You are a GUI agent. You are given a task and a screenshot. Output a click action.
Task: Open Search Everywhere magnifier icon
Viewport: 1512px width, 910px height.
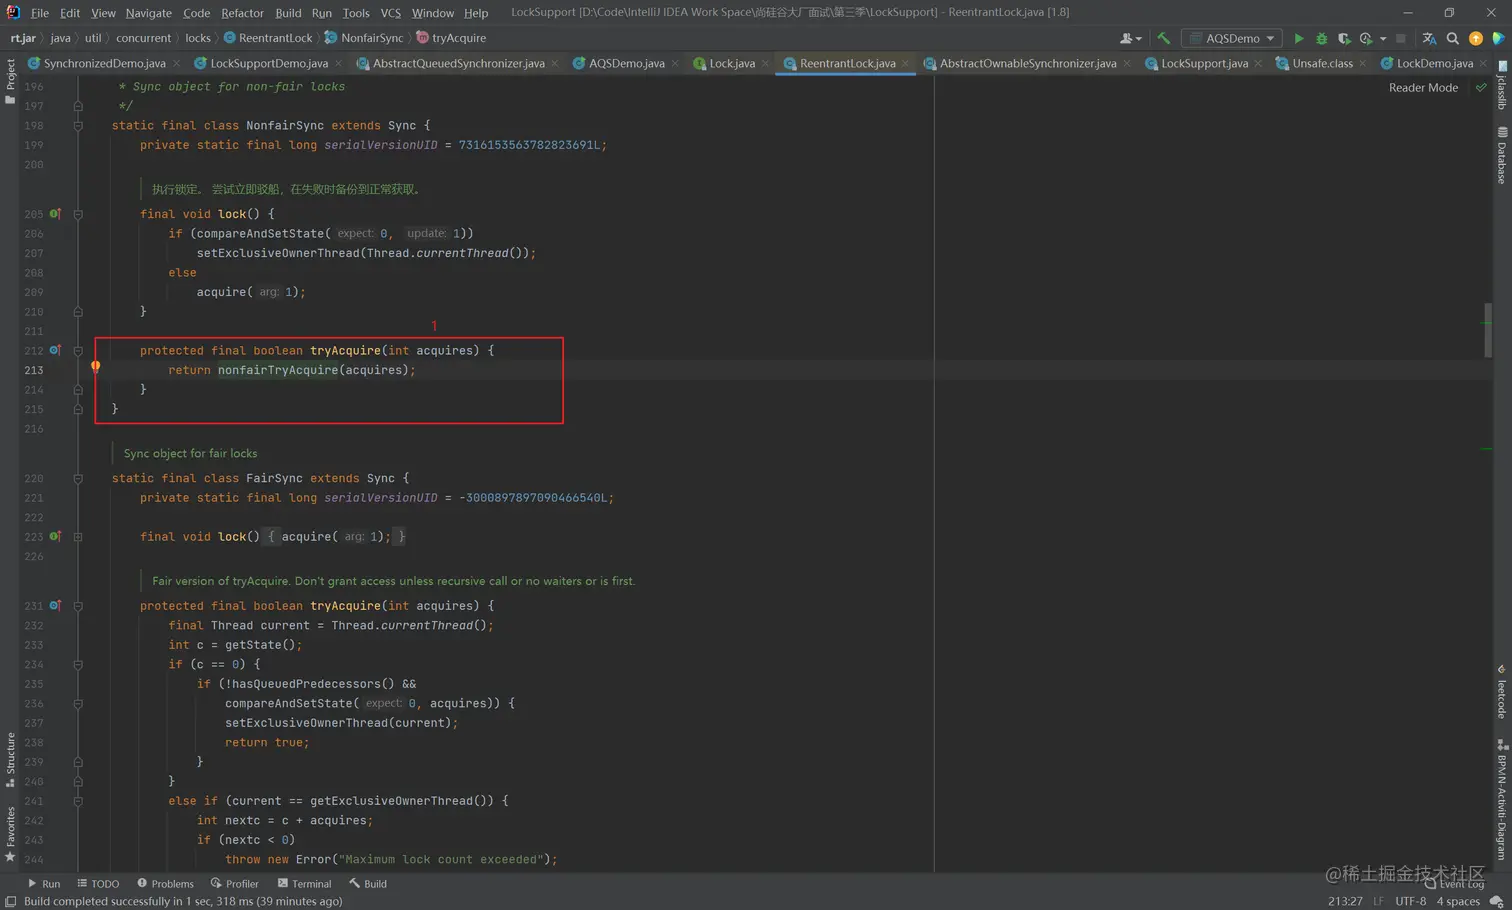(x=1453, y=38)
